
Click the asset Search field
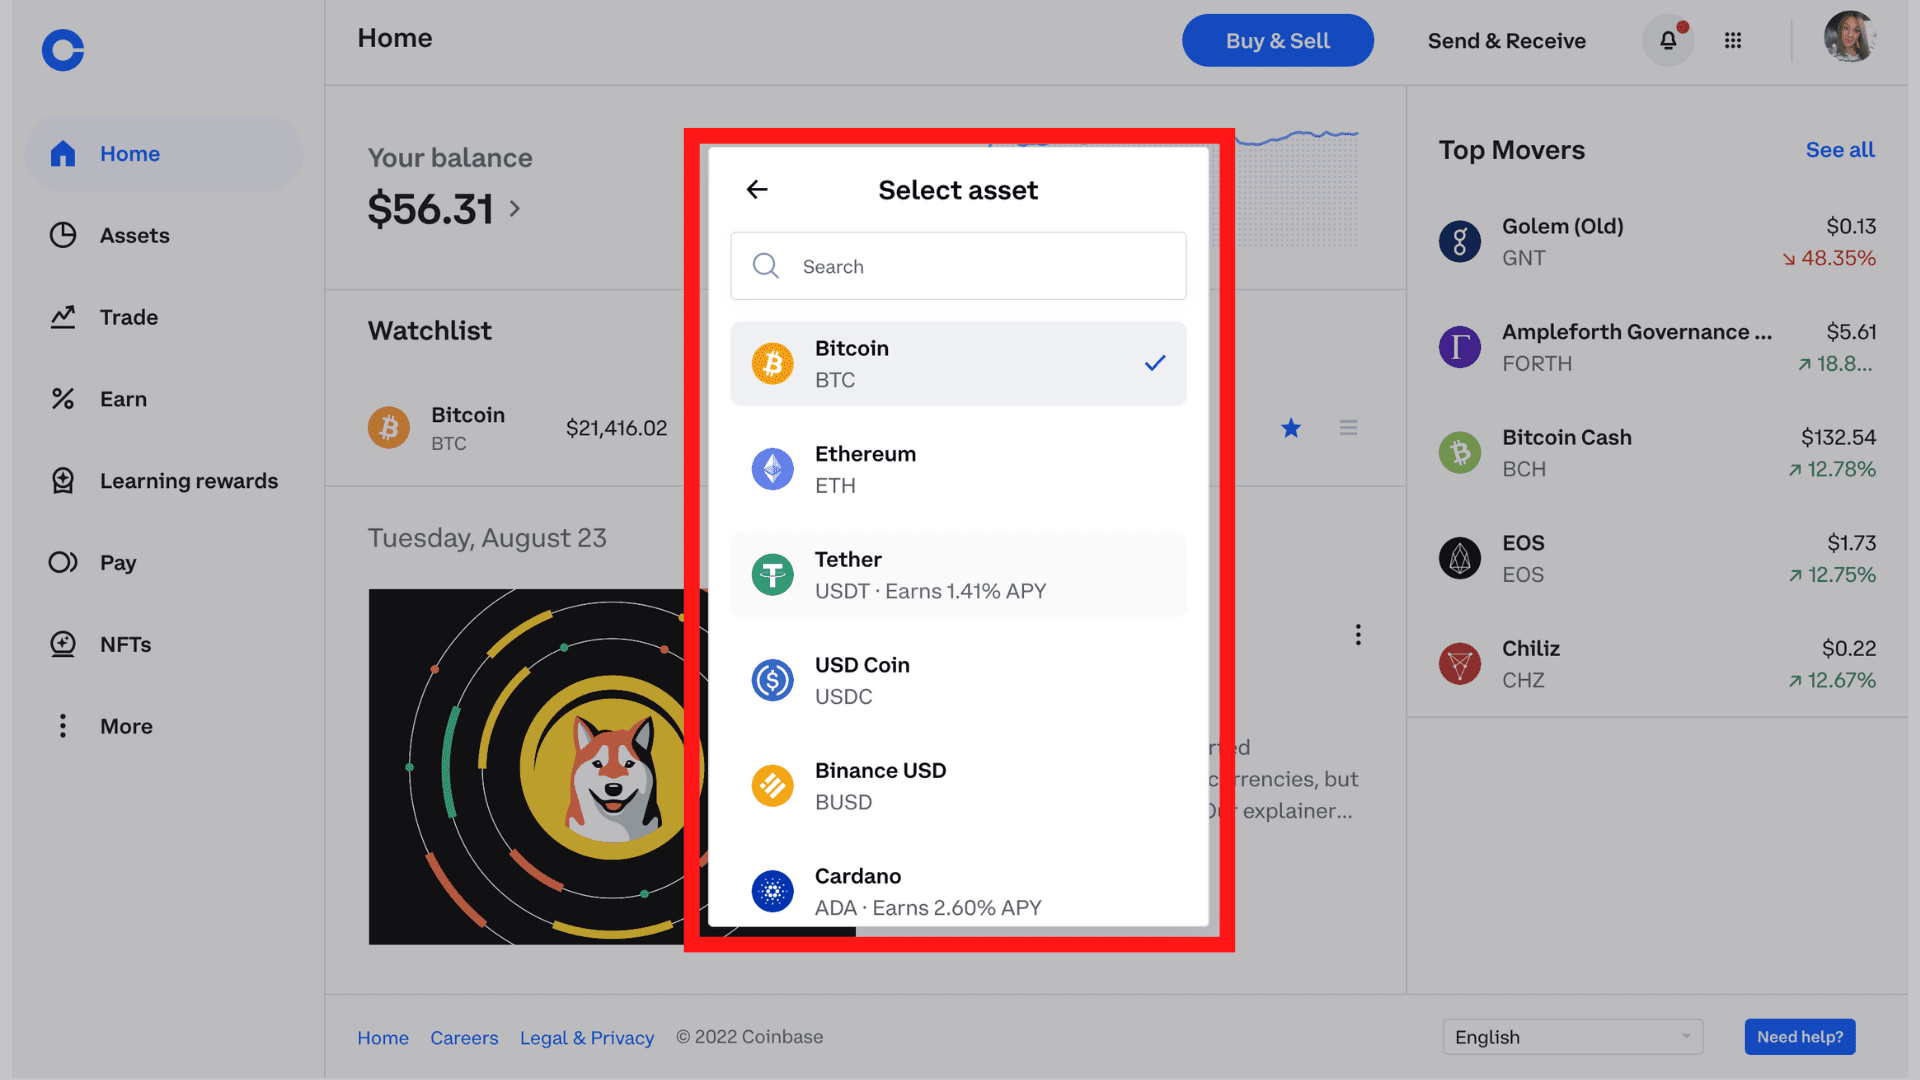pyautogui.click(x=958, y=266)
